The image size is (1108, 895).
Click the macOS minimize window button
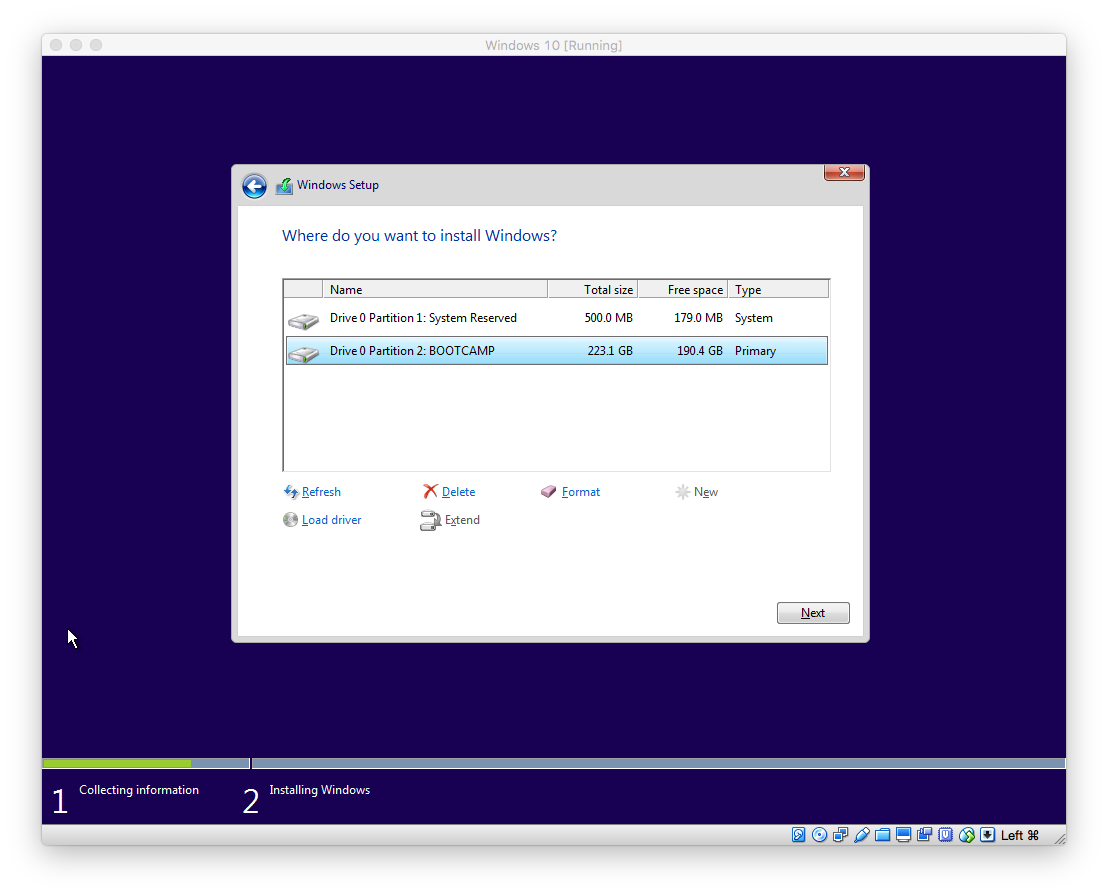[76, 45]
